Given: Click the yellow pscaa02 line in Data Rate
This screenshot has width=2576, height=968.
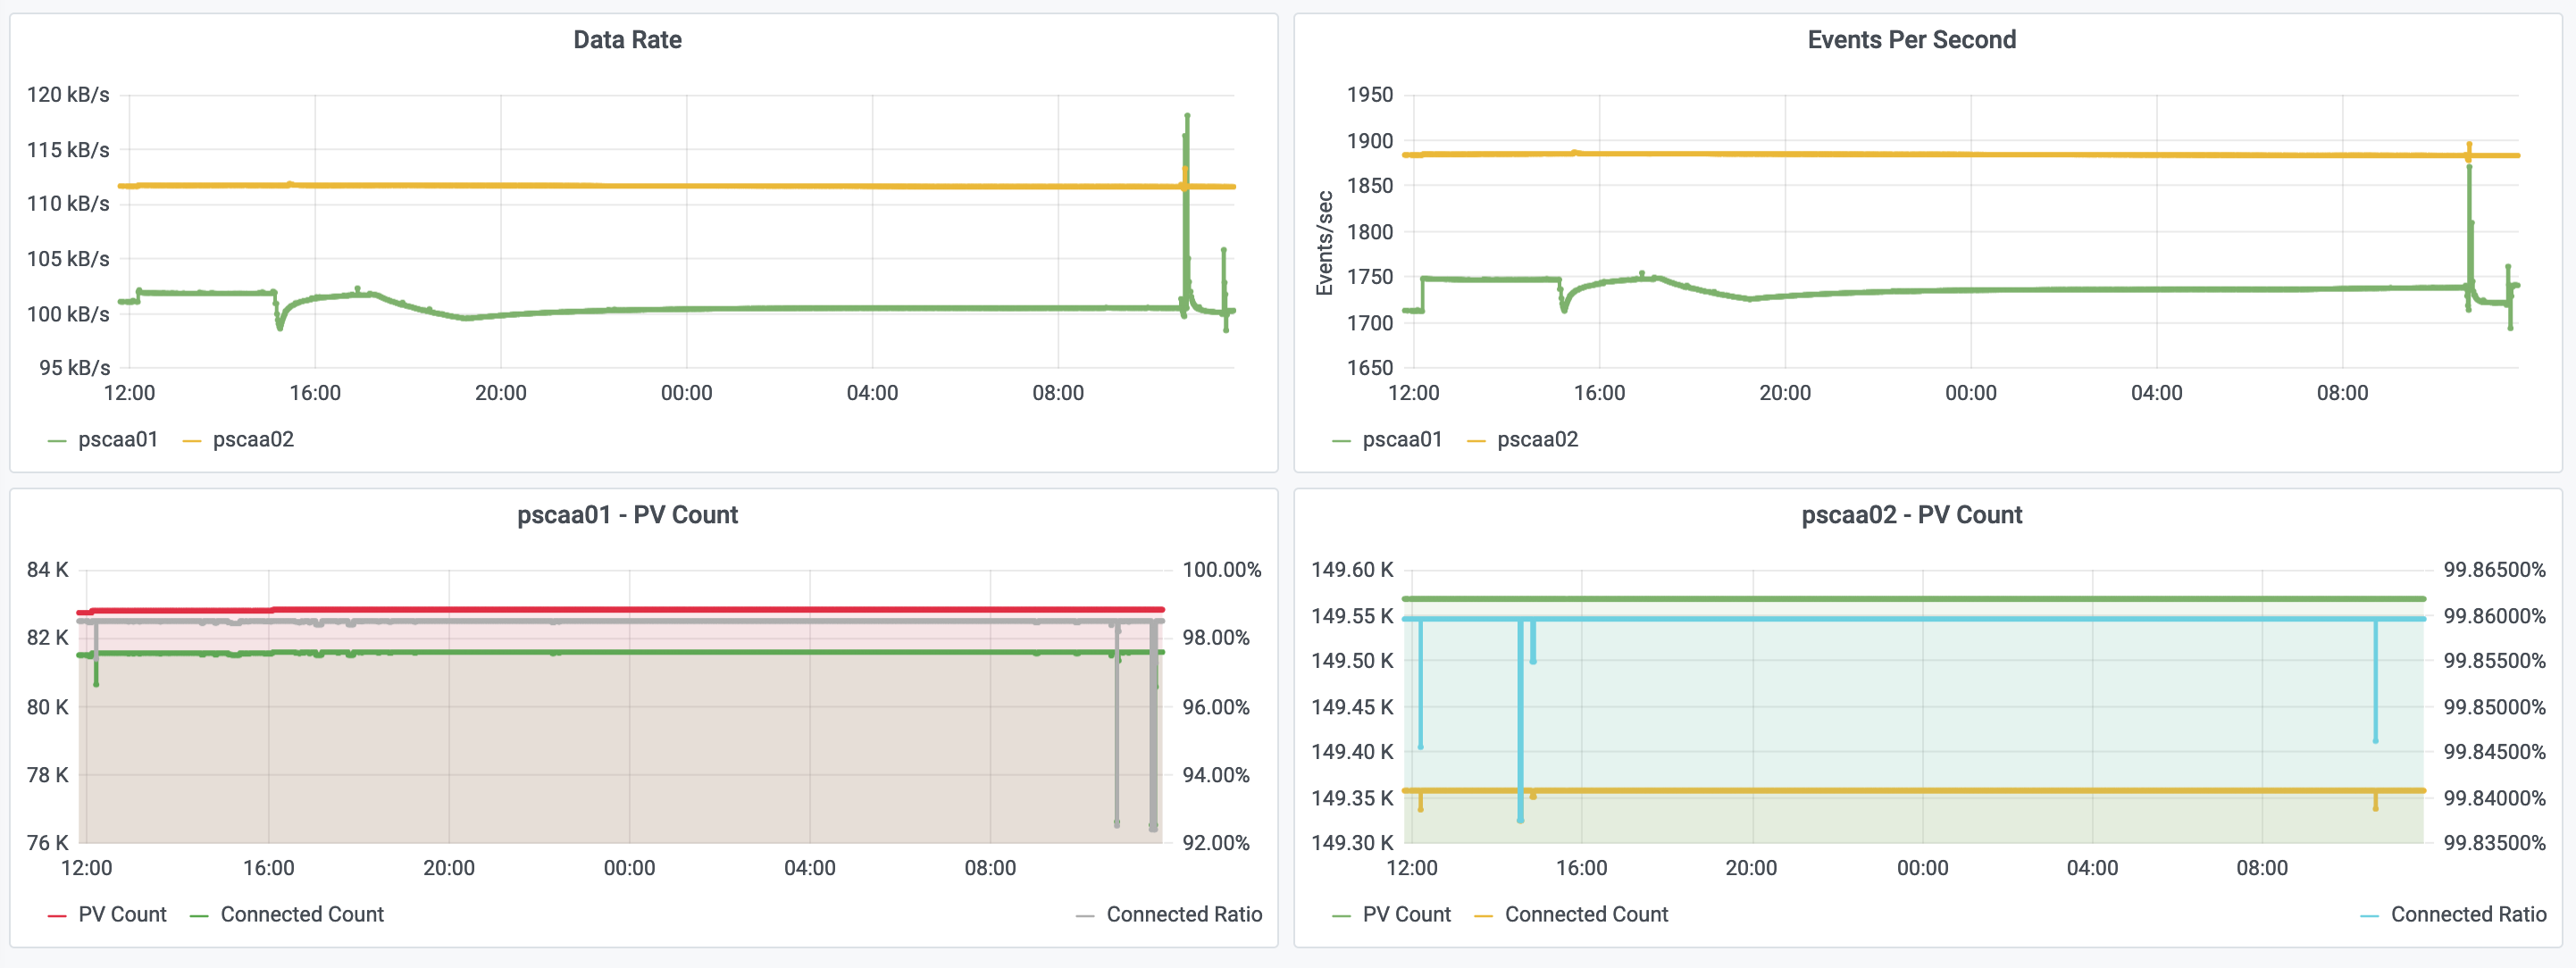Looking at the screenshot, I should coord(700,186).
